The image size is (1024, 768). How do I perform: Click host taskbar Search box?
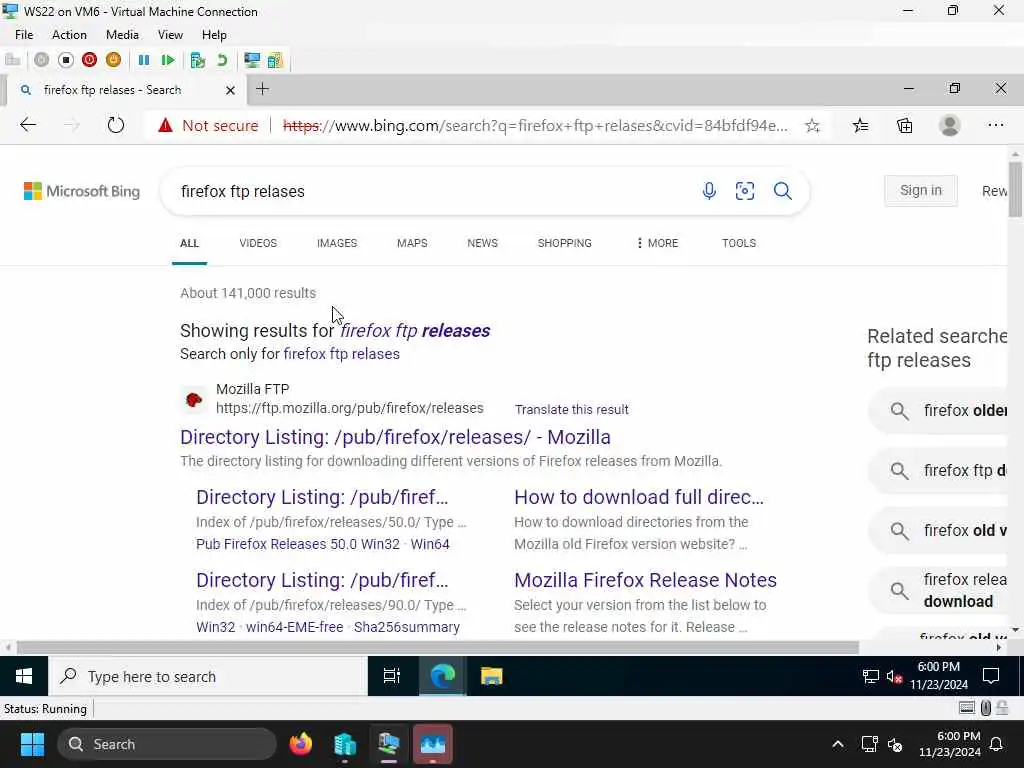(x=167, y=744)
